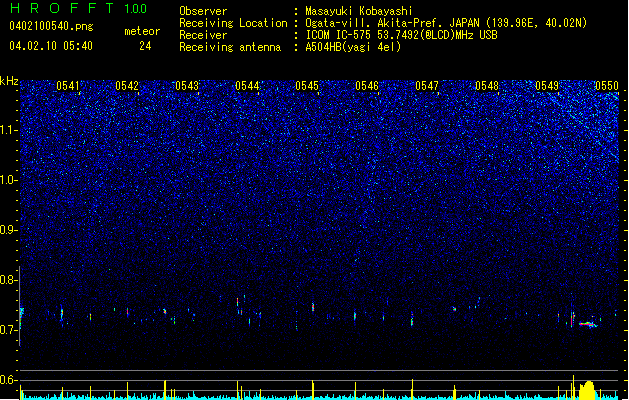Click the 0544 time marker
Image resolution: width=629 pixels, height=400 pixels.
point(247,86)
